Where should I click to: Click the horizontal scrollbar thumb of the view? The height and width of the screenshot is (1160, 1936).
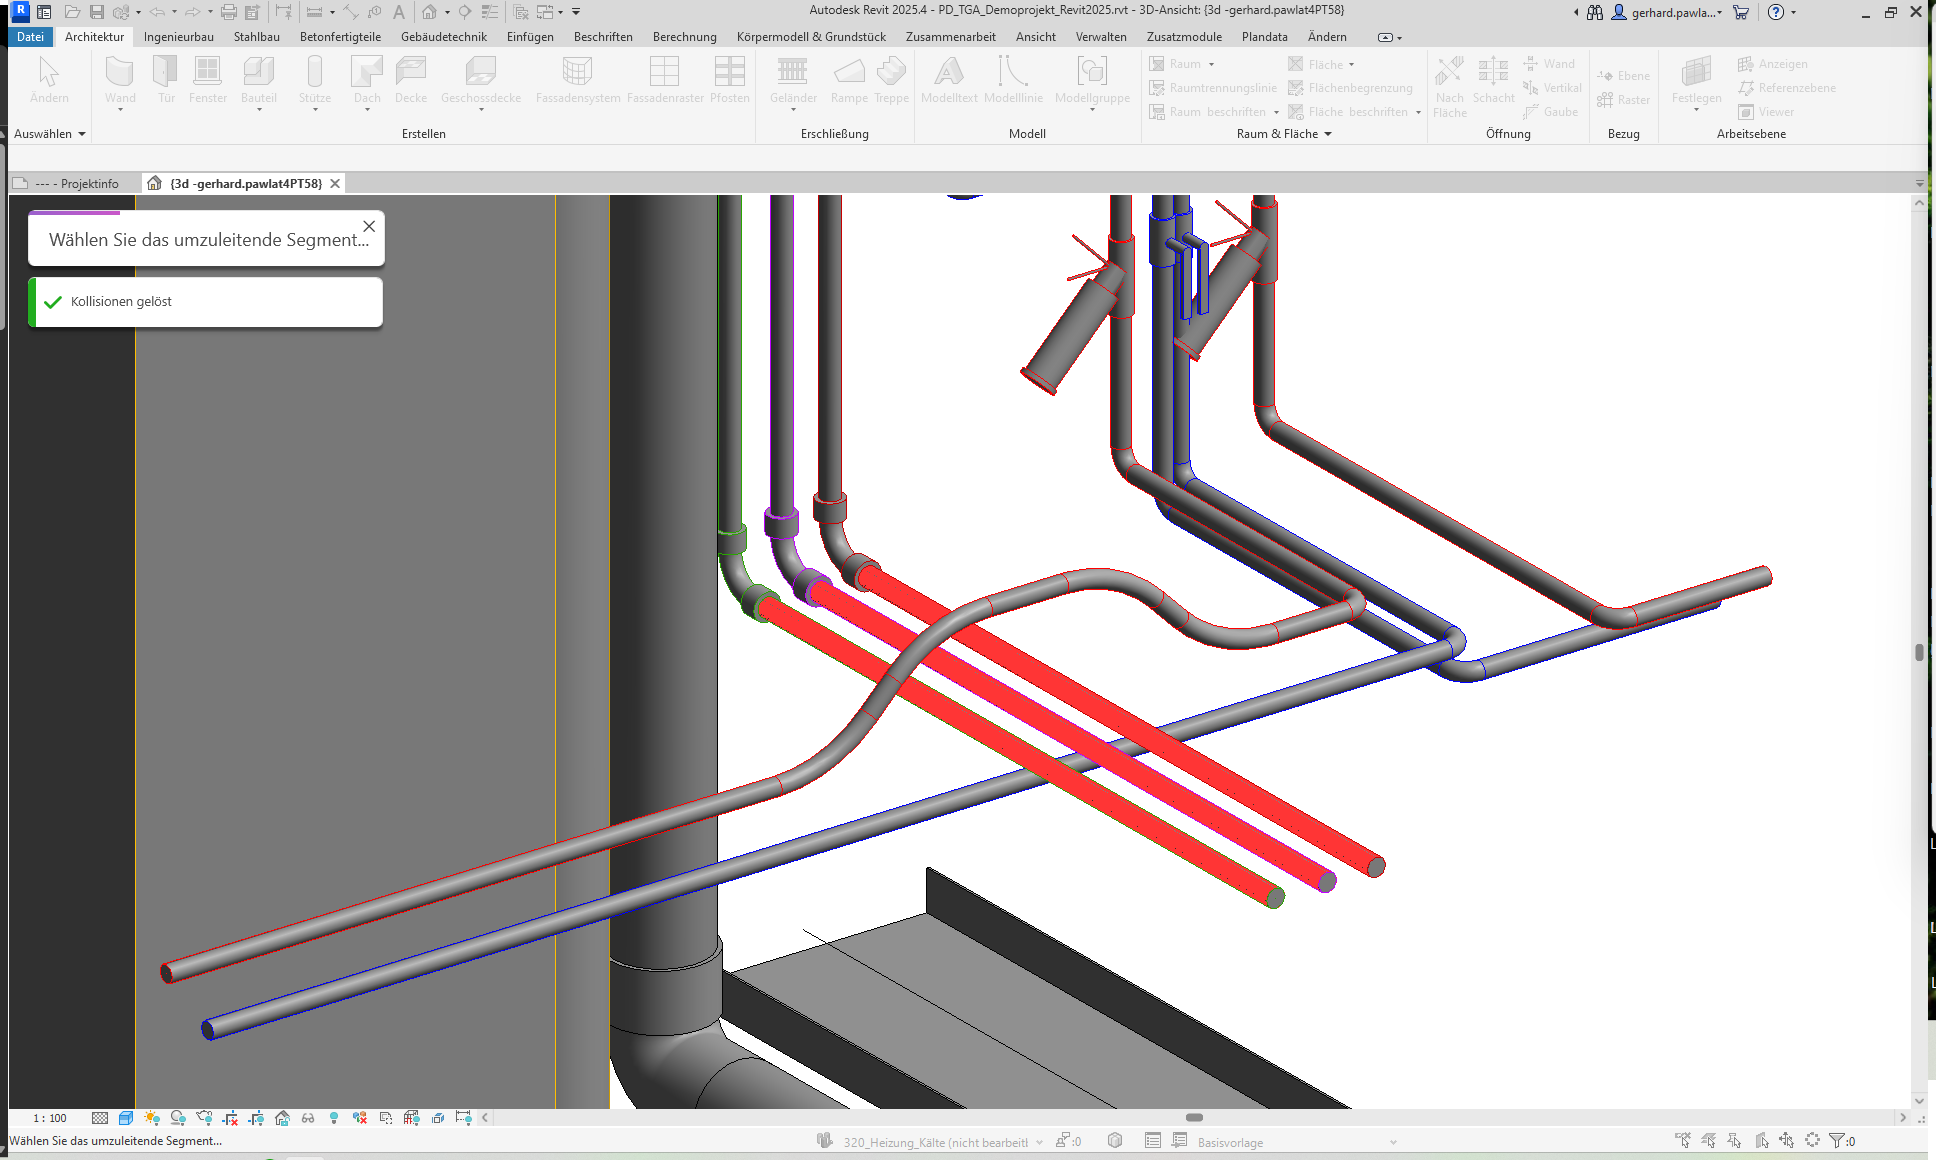coord(1194,1118)
